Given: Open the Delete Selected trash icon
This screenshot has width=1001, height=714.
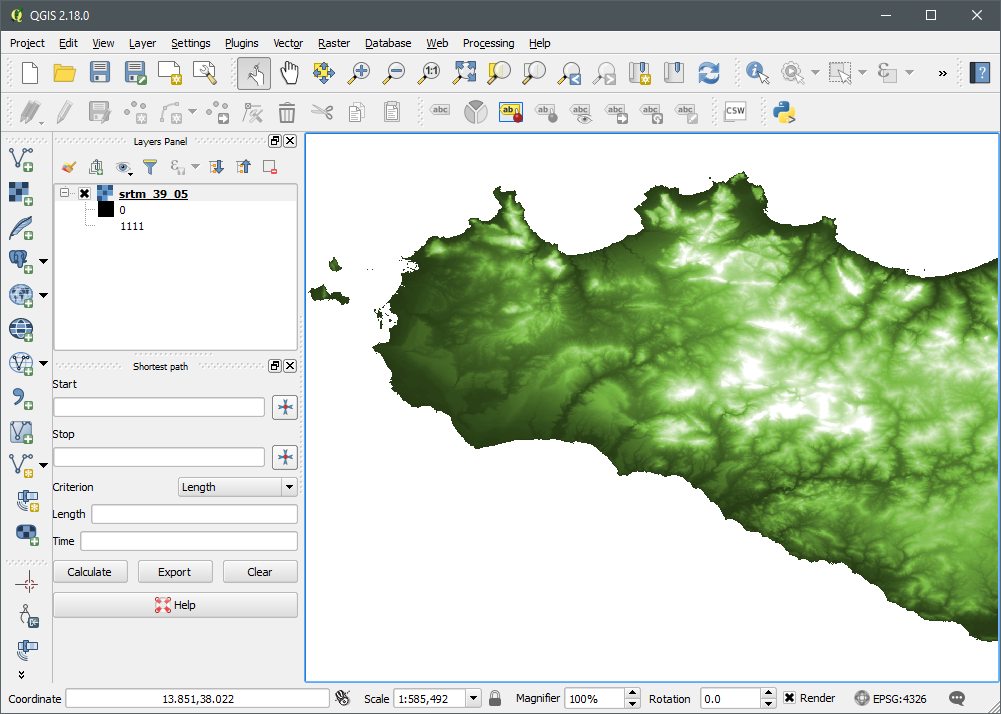Looking at the screenshot, I should pos(287,112).
